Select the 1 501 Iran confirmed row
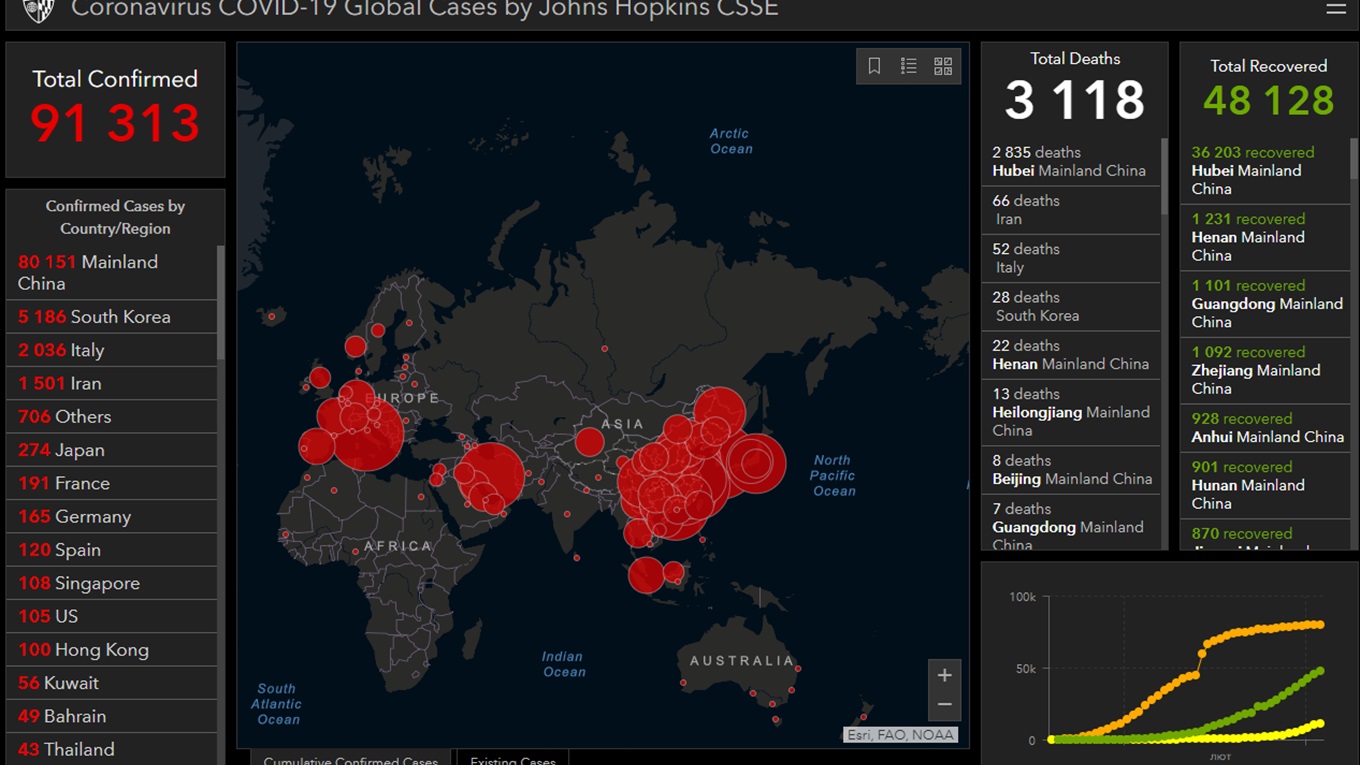 point(112,383)
